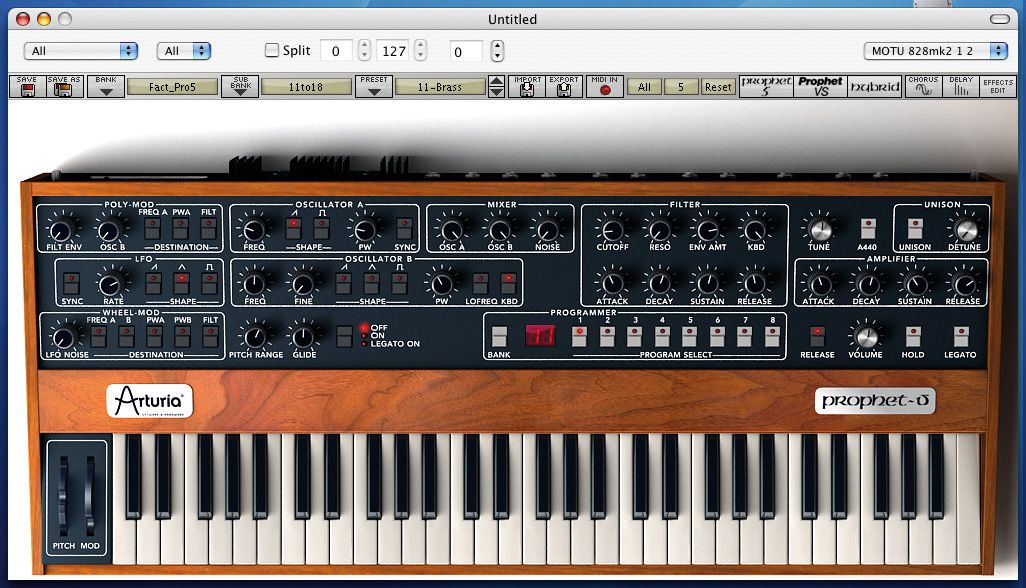1026x588 pixels.
Task: Click the Mod wheel
Action: [x=90, y=496]
